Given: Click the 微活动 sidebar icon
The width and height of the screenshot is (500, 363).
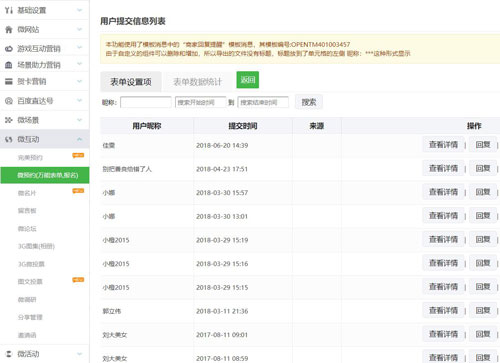Looking at the screenshot, I should click(9, 354).
